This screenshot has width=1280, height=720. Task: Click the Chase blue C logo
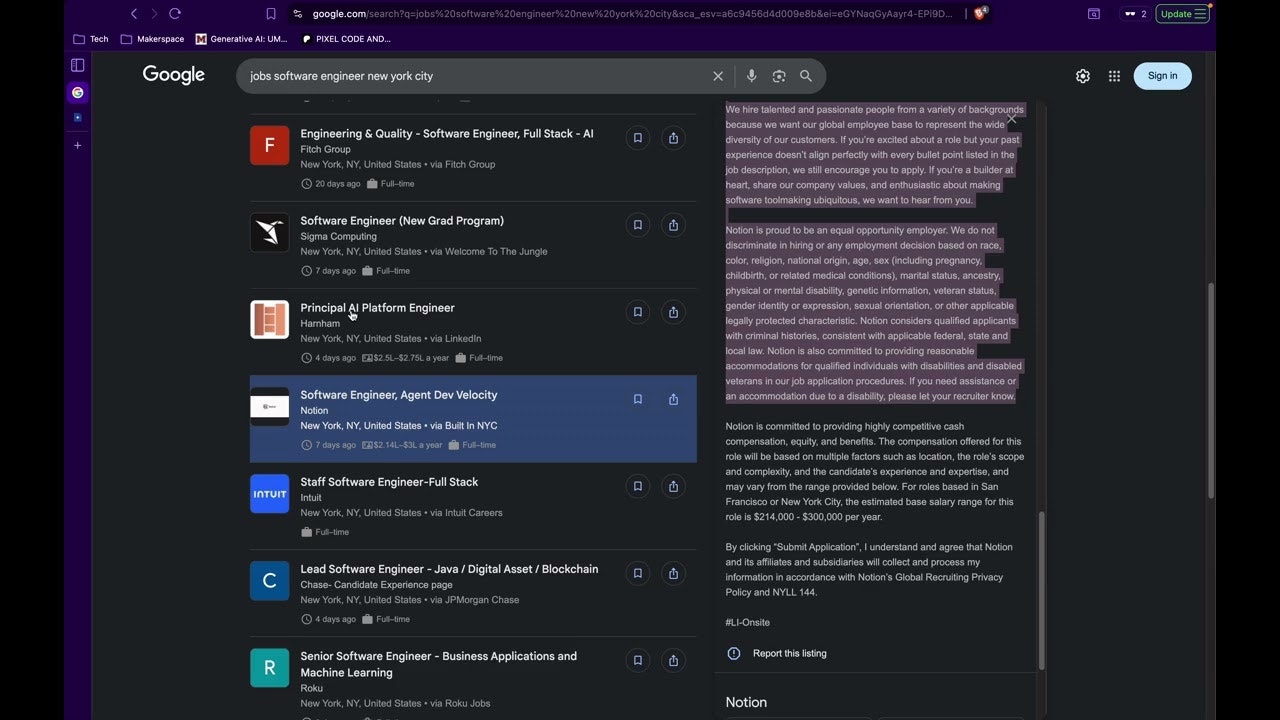[x=269, y=580]
